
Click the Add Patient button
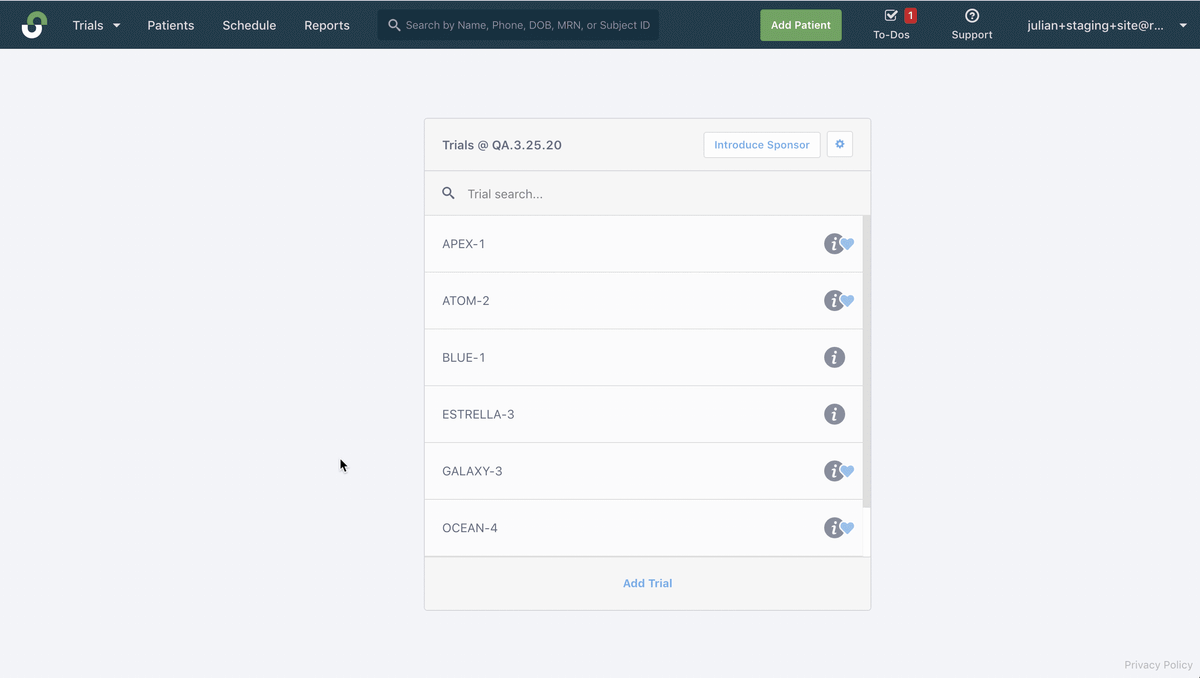coord(800,24)
